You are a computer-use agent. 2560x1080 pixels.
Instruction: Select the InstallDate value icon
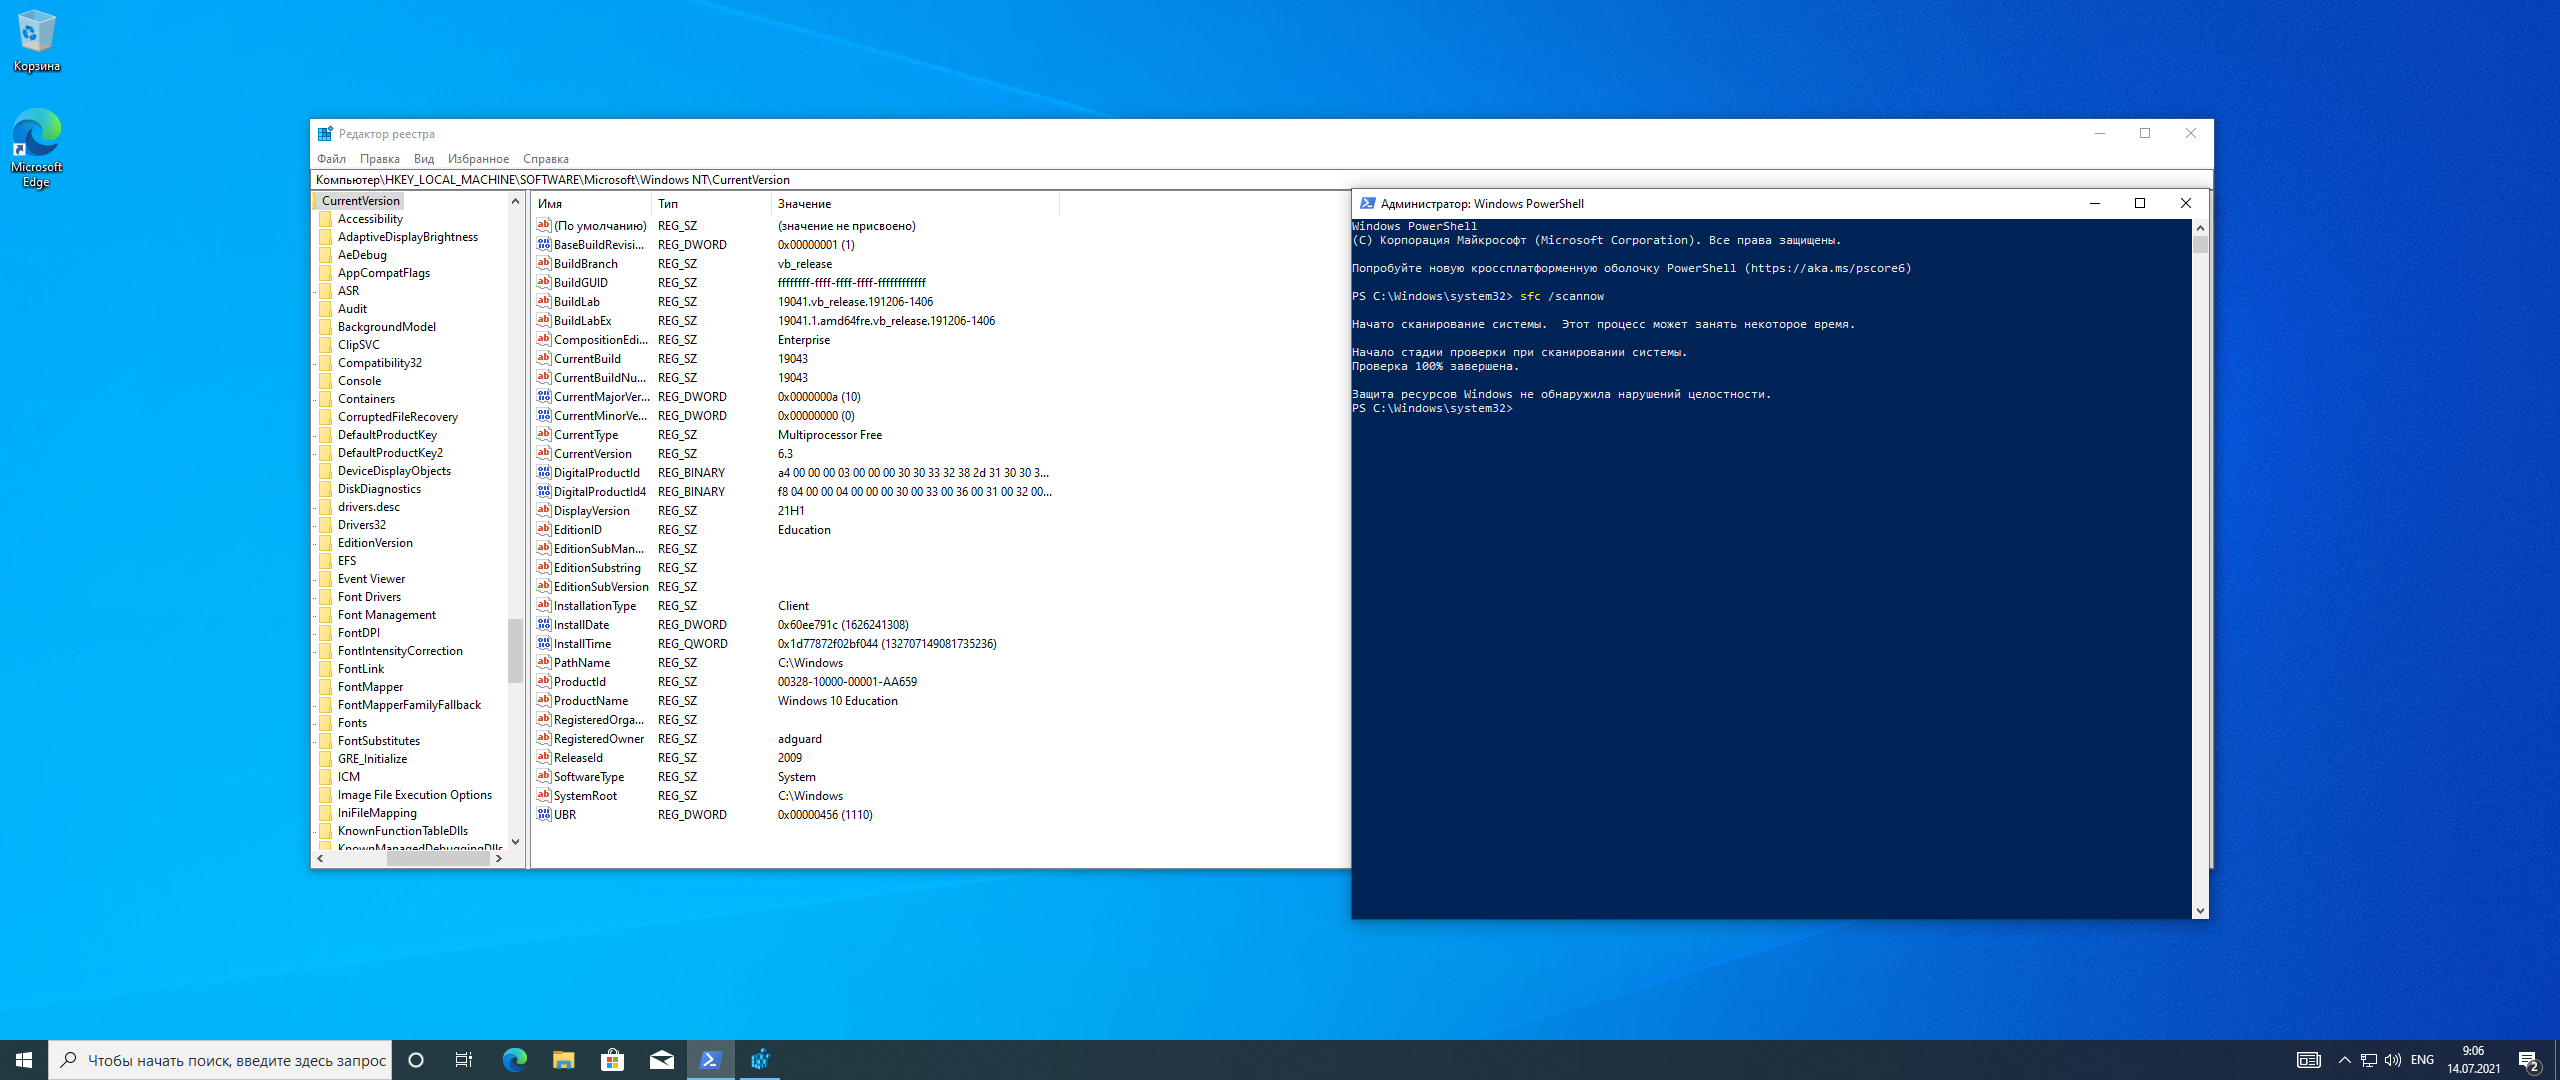point(544,625)
